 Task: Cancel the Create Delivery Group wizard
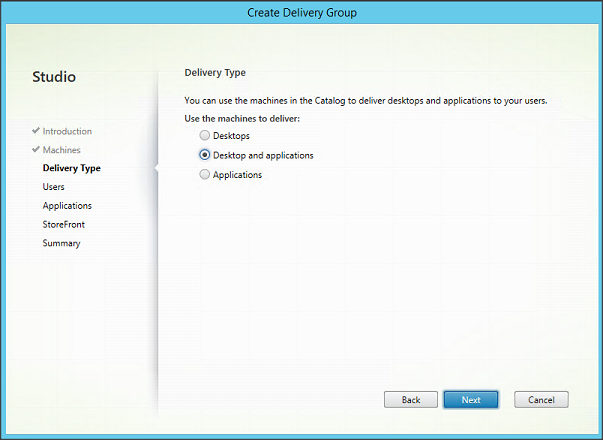tap(541, 400)
